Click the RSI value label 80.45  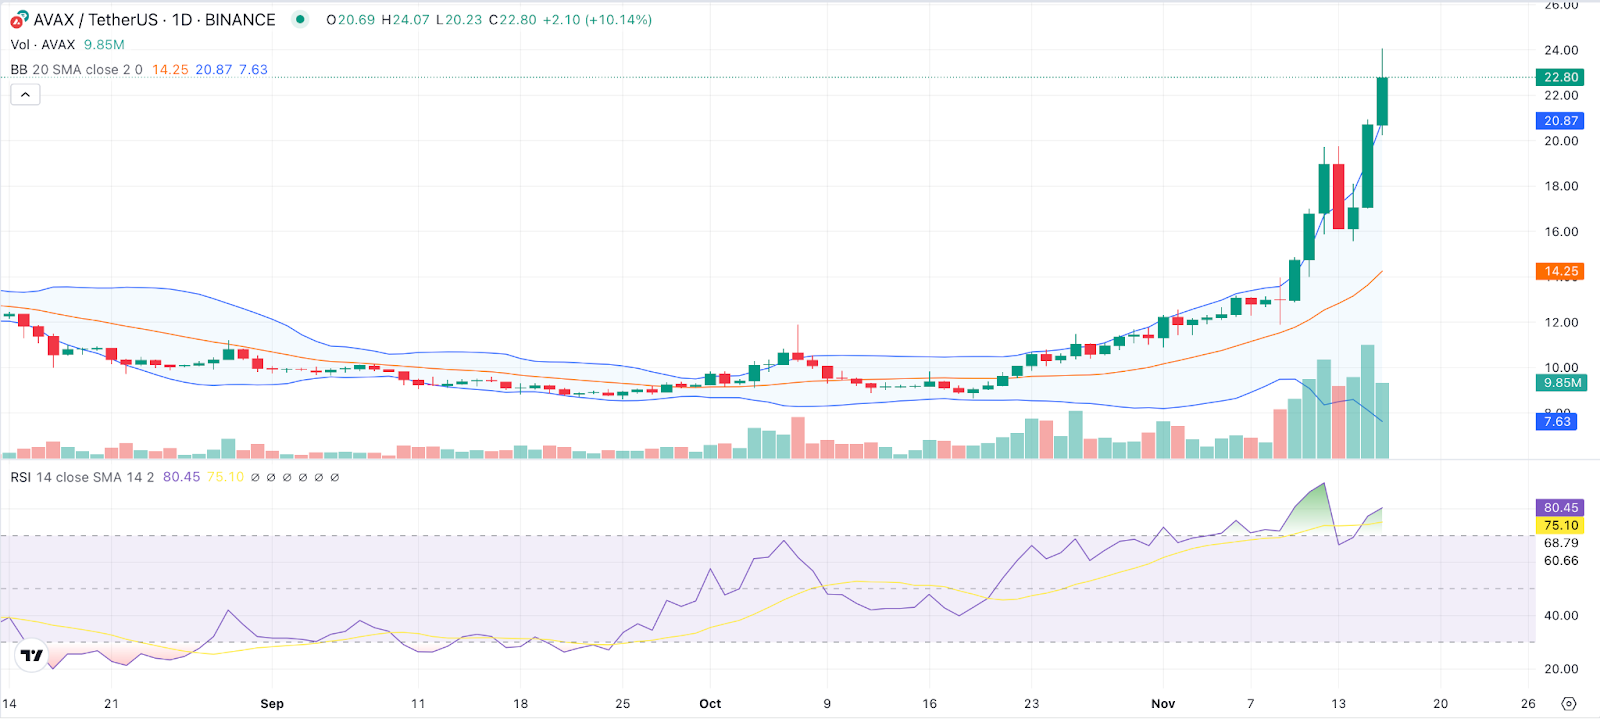(x=1560, y=508)
